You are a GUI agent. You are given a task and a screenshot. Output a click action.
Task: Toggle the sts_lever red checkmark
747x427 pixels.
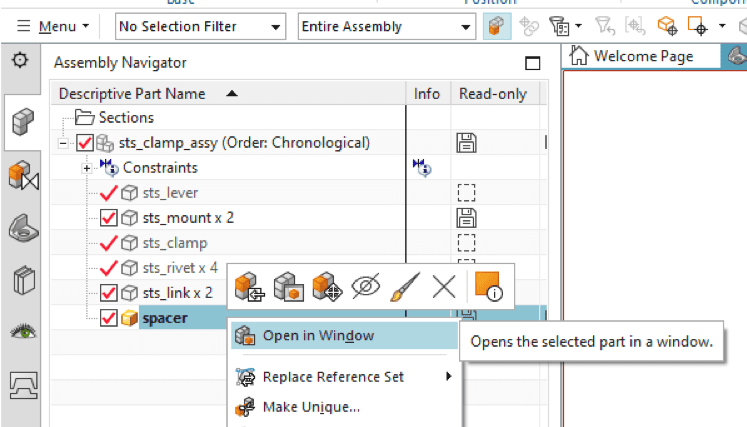pyautogui.click(x=109, y=193)
